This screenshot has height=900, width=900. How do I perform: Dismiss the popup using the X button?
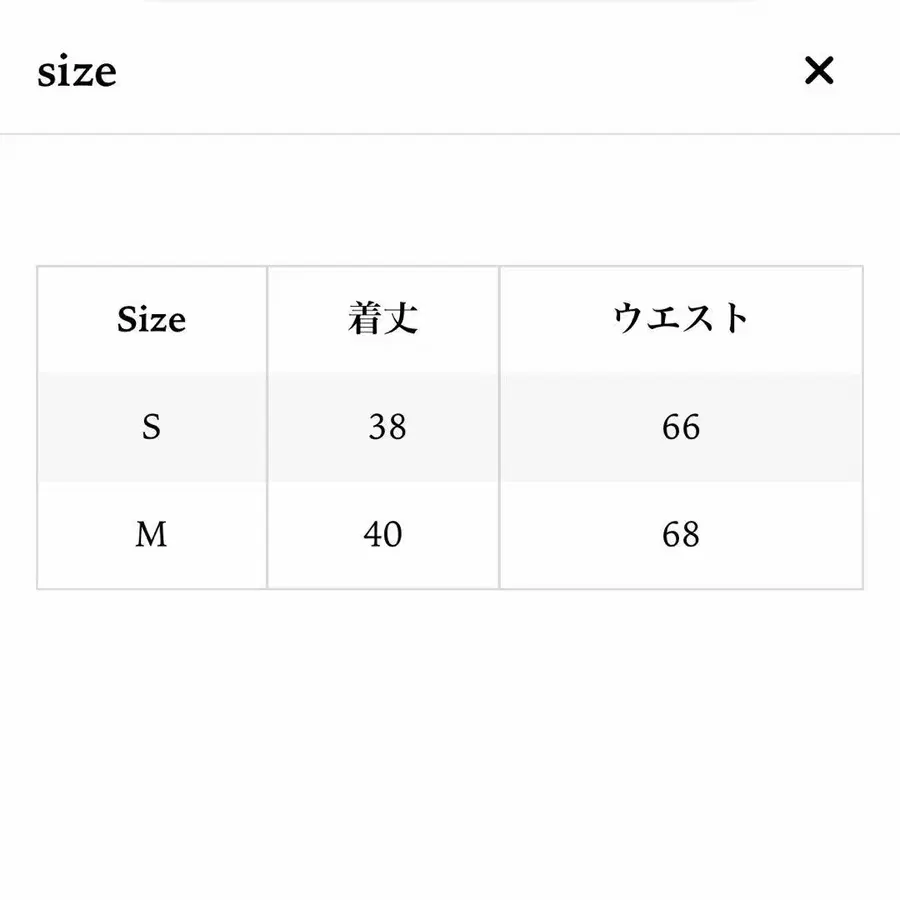pyautogui.click(x=820, y=70)
